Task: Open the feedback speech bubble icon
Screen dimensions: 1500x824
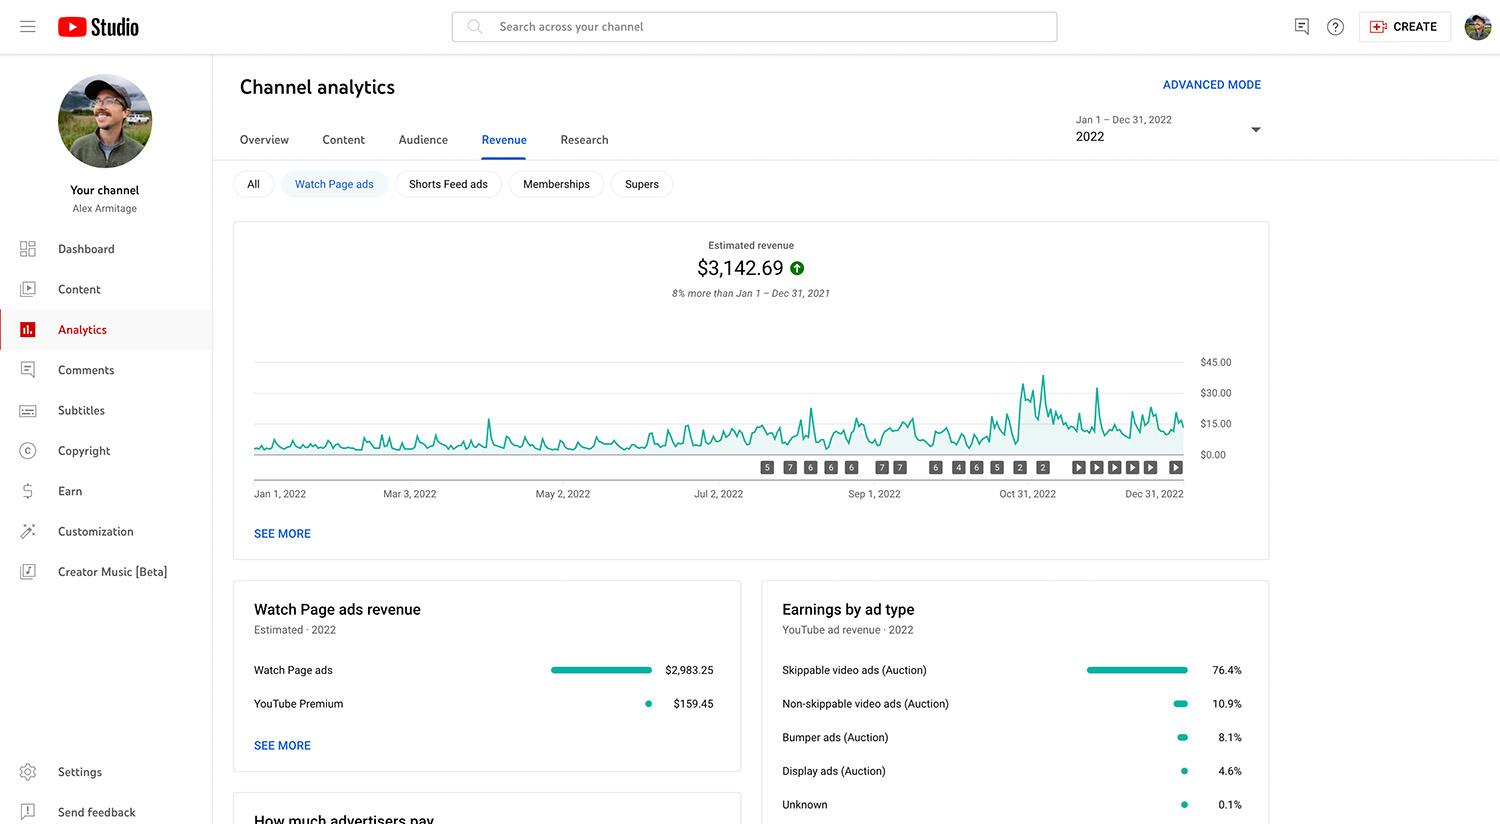Action: [1301, 27]
